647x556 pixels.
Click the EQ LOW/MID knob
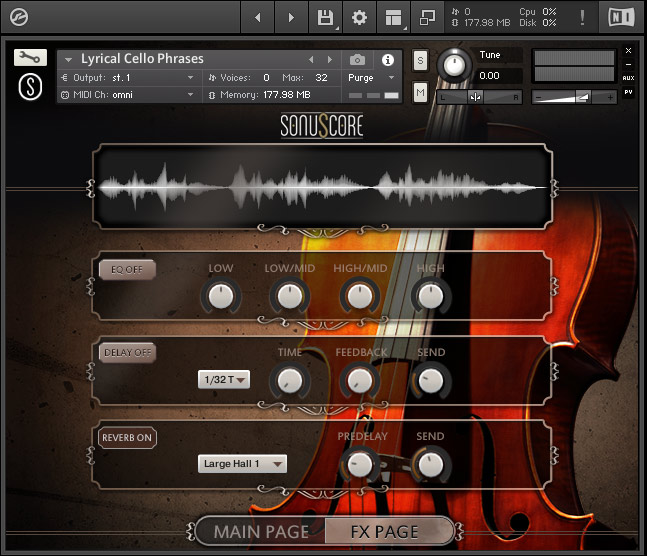click(x=290, y=296)
